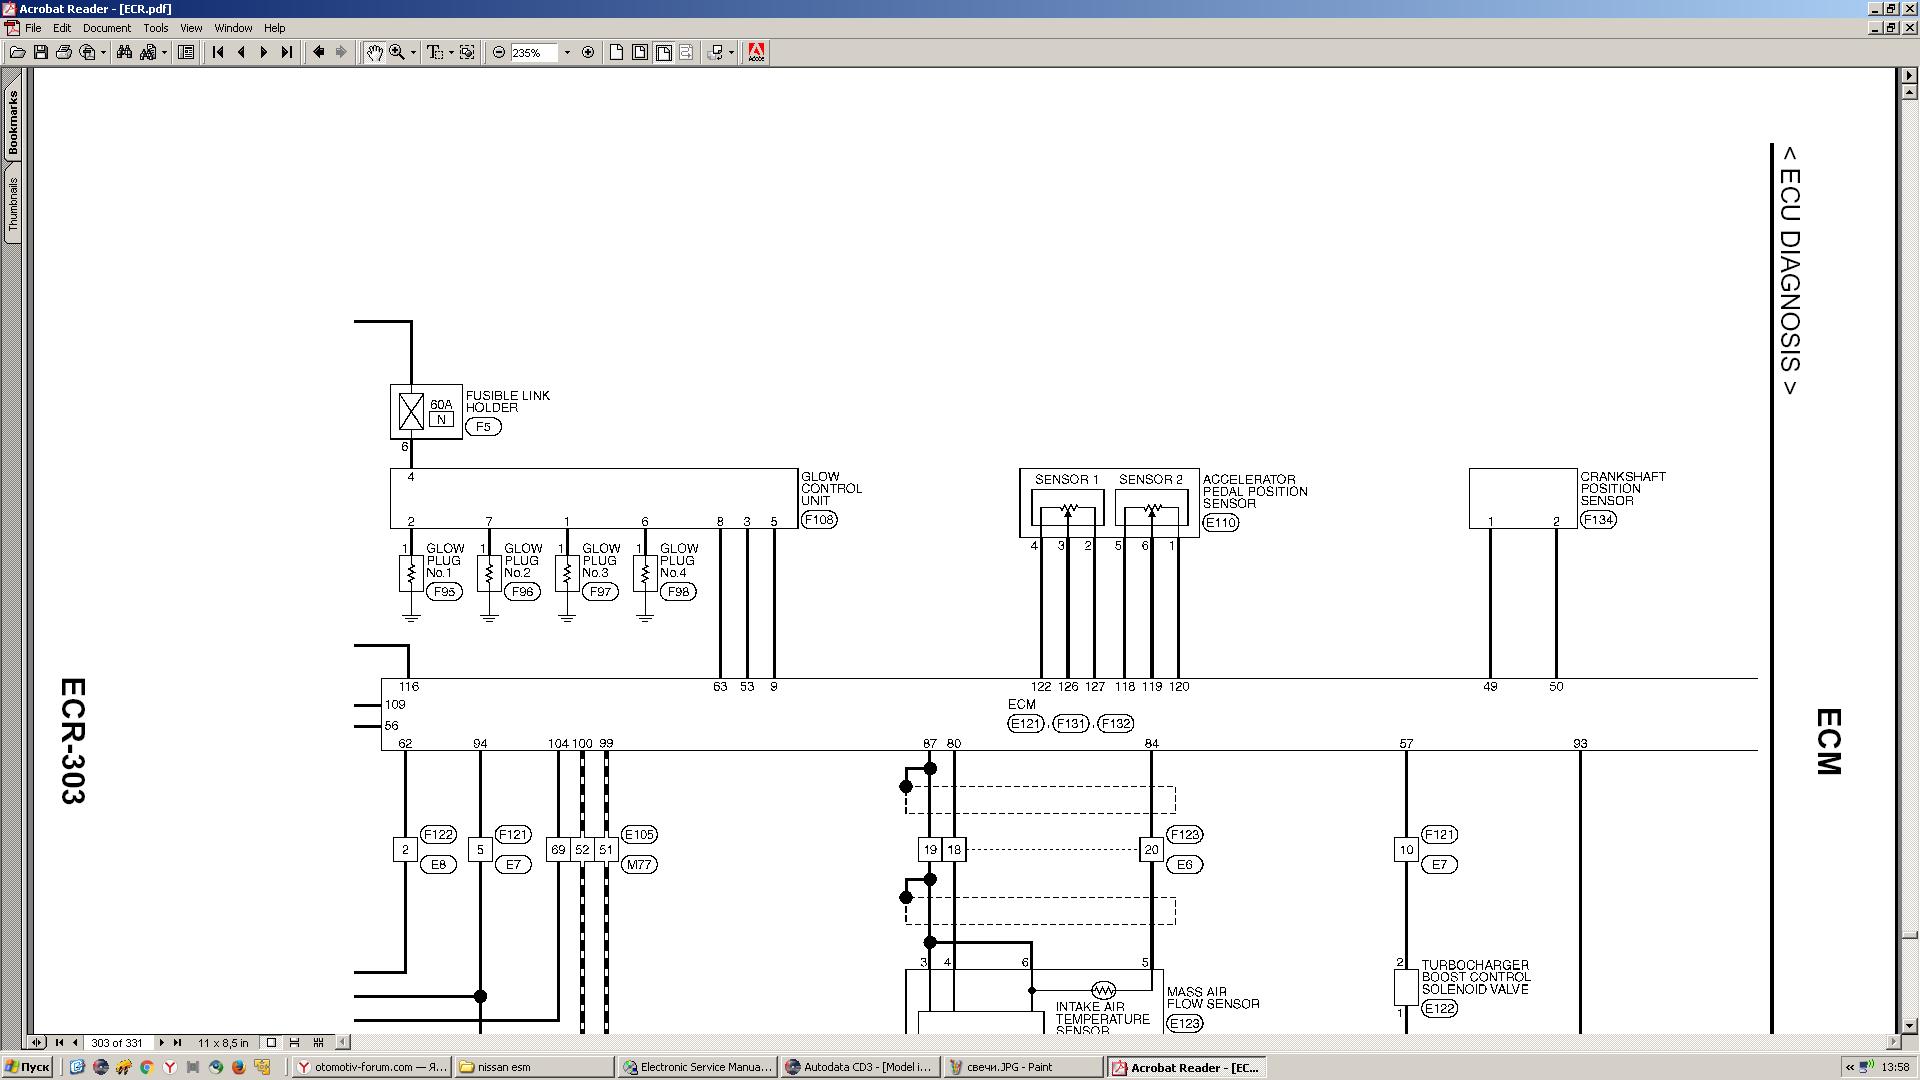Open the zoom percentage dropdown arrow

567,52
